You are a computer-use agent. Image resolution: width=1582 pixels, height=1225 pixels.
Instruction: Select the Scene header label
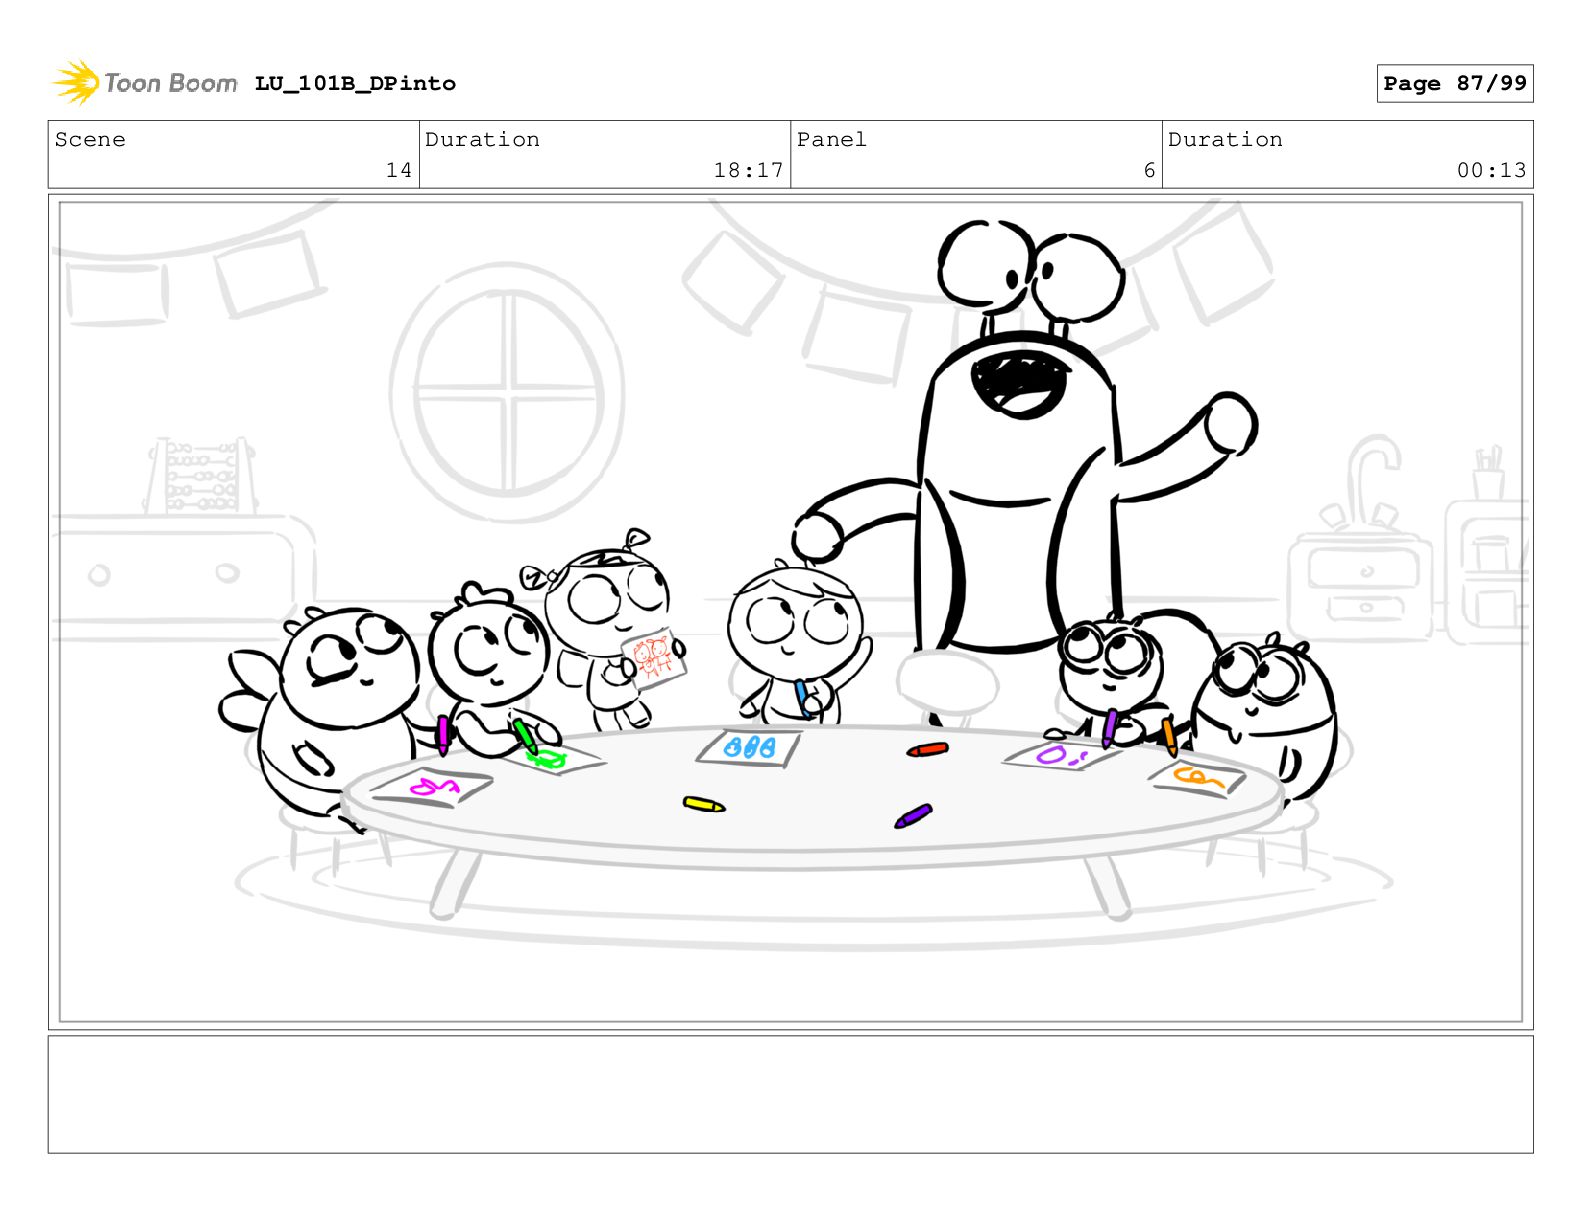(x=90, y=140)
